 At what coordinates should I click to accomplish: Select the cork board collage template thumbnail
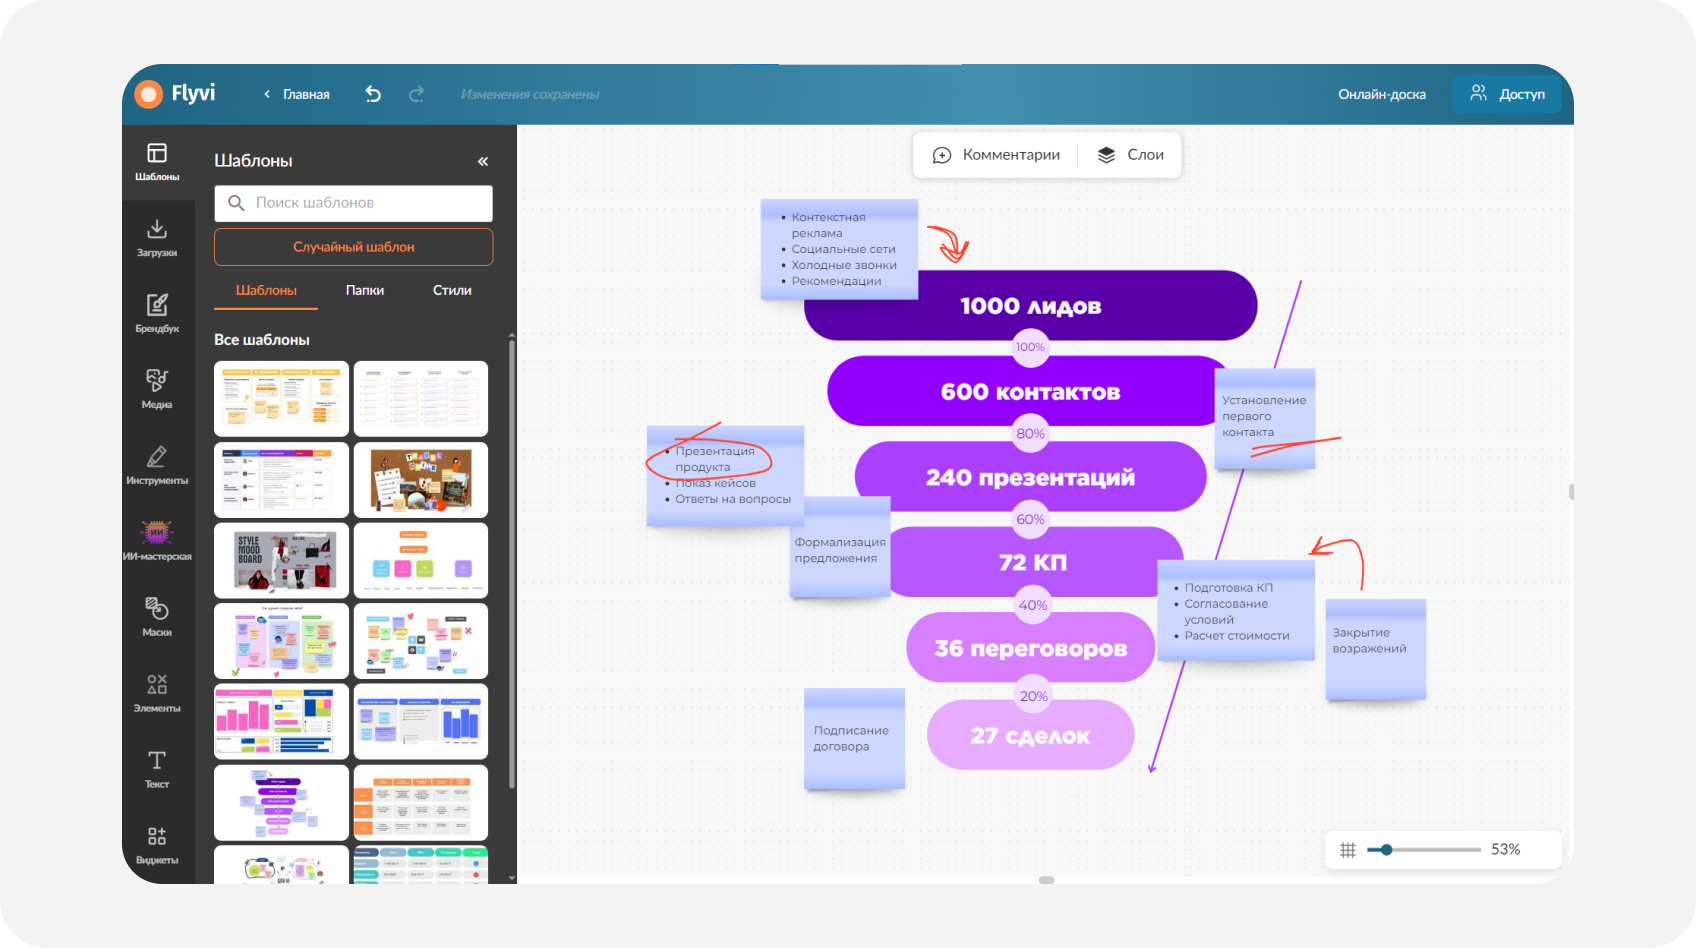click(421, 479)
